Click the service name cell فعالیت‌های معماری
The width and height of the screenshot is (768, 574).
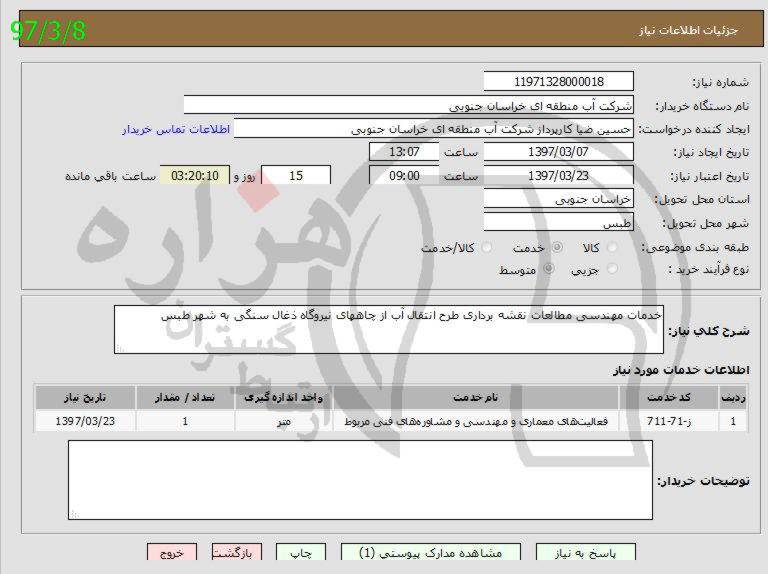[x=476, y=421]
